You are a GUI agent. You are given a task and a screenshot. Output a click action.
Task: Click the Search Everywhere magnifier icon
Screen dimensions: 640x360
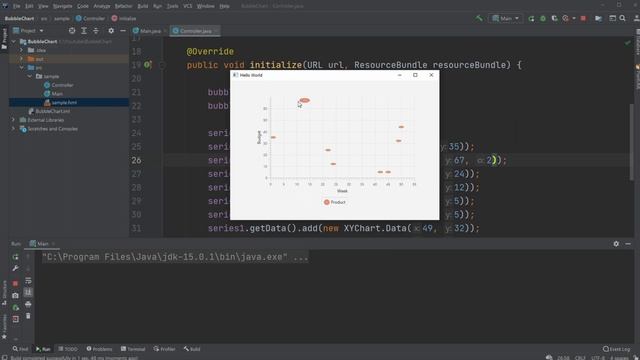tap(622, 18)
